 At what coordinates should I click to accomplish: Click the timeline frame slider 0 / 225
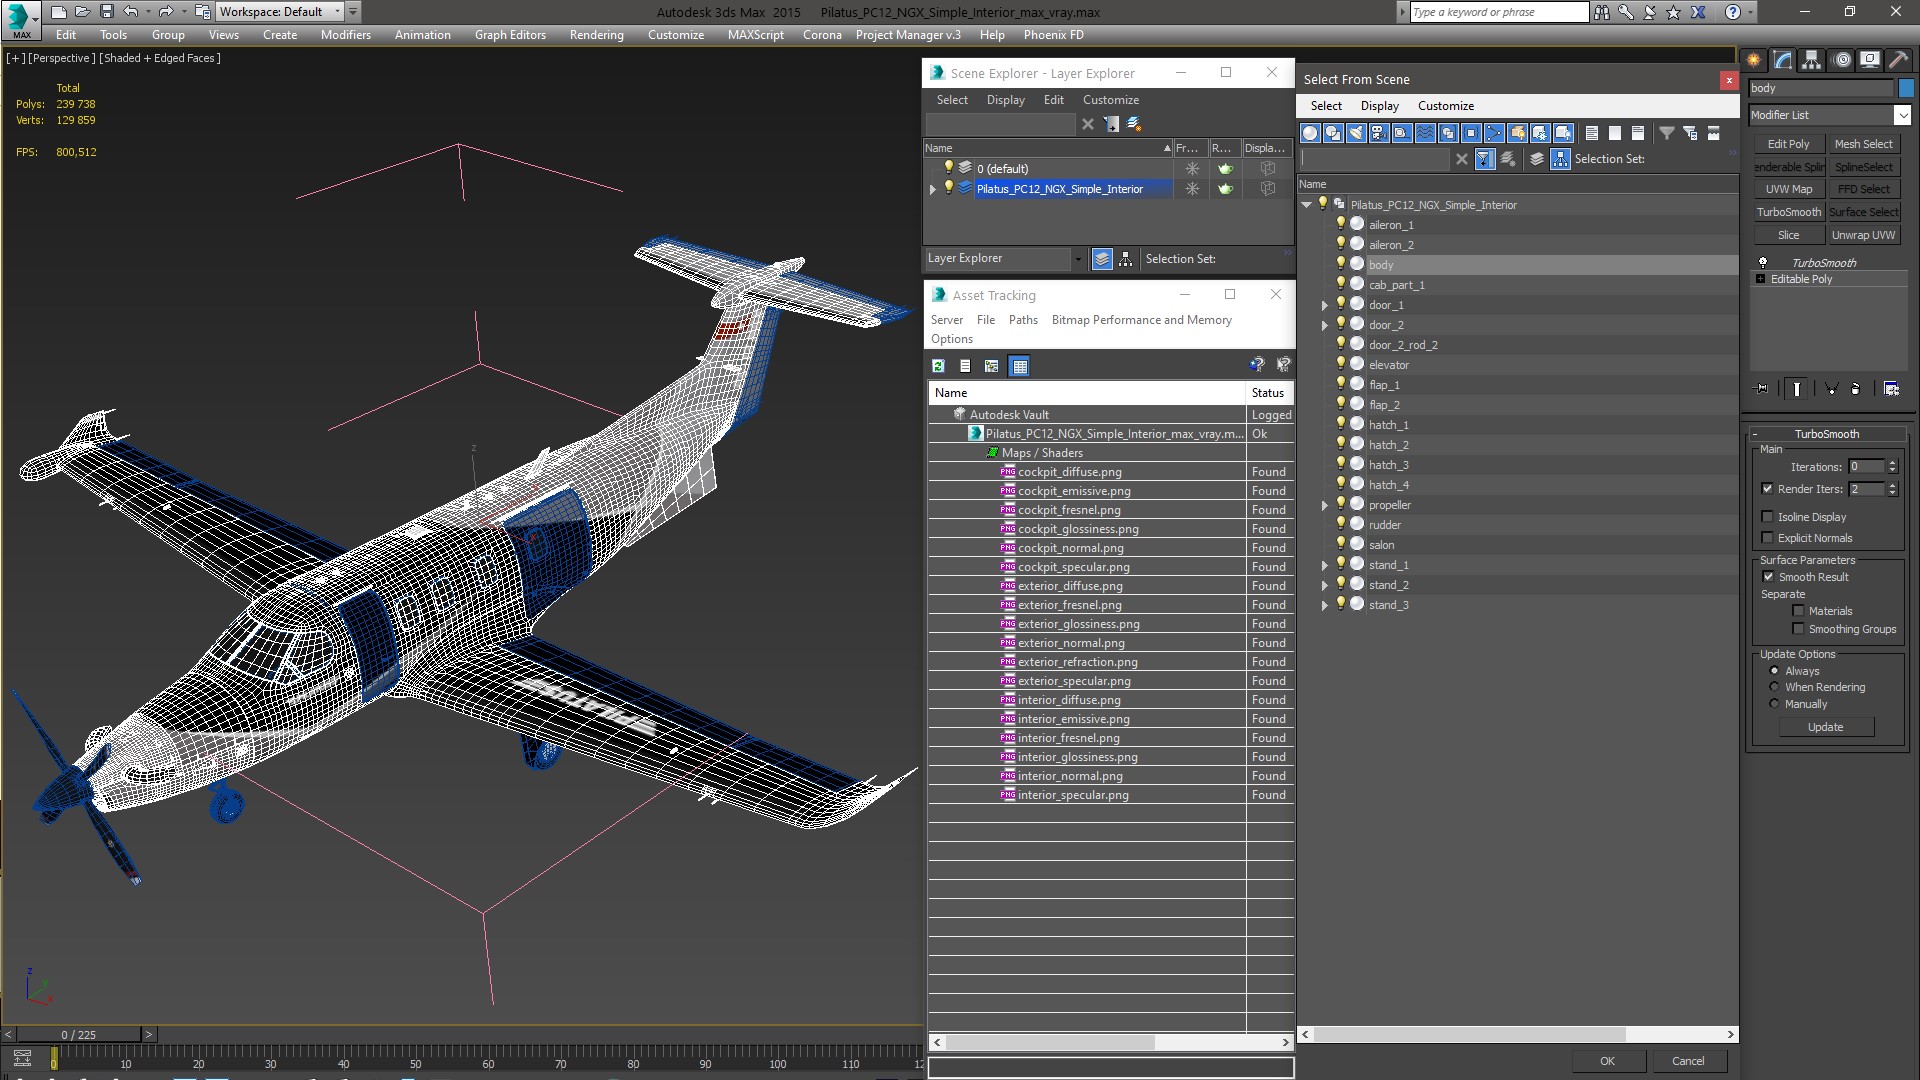(x=78, y=1035)
